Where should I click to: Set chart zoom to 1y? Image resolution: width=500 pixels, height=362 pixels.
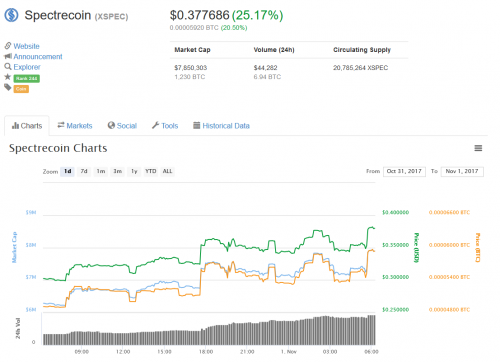point(134,171)
